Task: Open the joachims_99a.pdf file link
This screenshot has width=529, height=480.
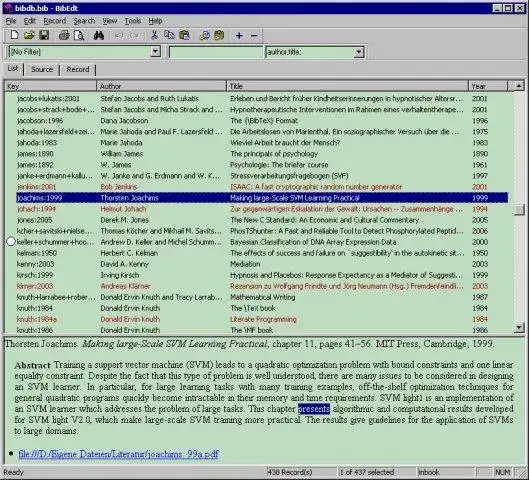Action: [x=118, y=454]
